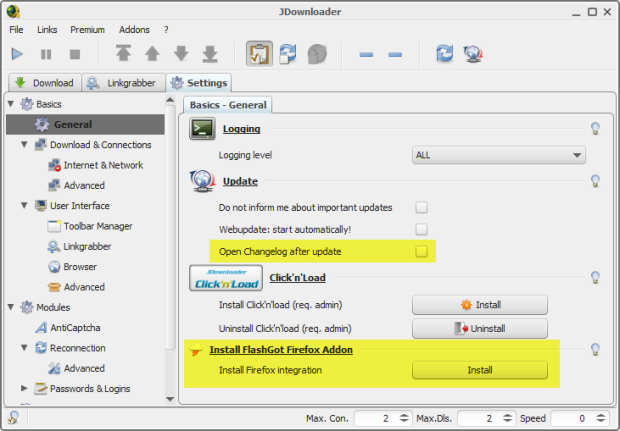Open the ? help menu
The height and width of the screenshot is (431, 620).
coord(166,30)
